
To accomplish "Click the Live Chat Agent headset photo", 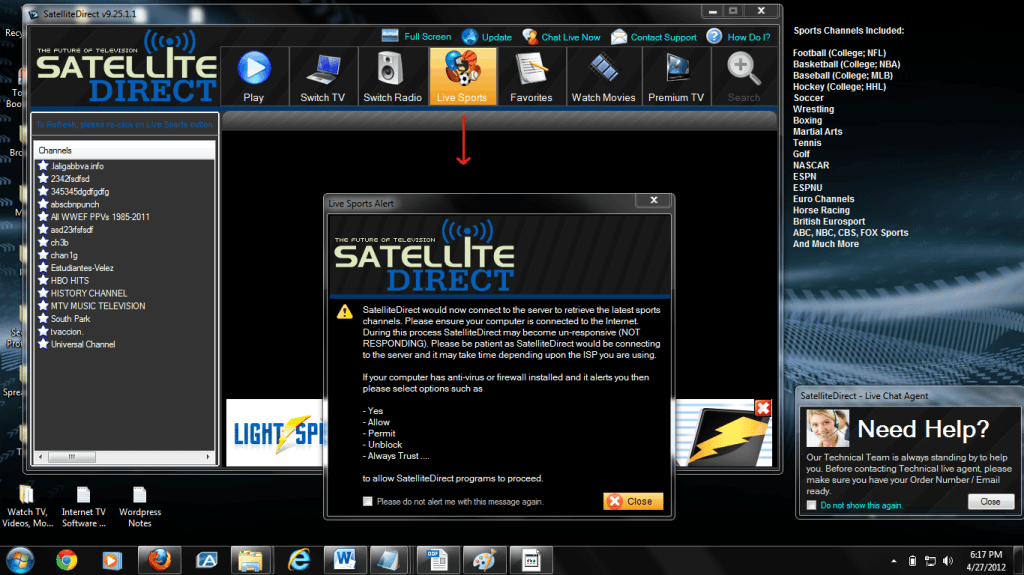I will [827, 428].
